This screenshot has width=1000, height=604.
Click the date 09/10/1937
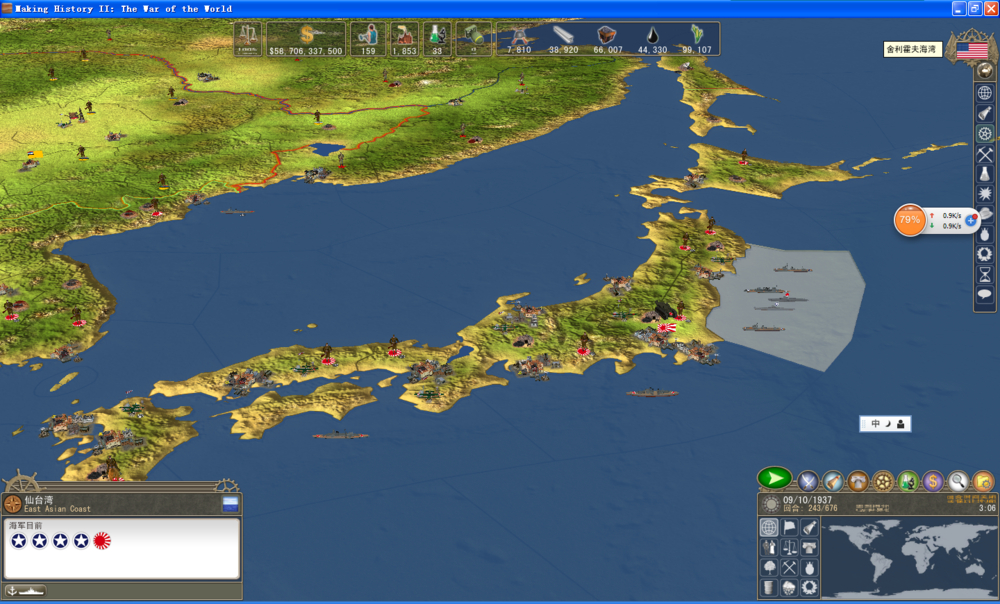point(807,500)
